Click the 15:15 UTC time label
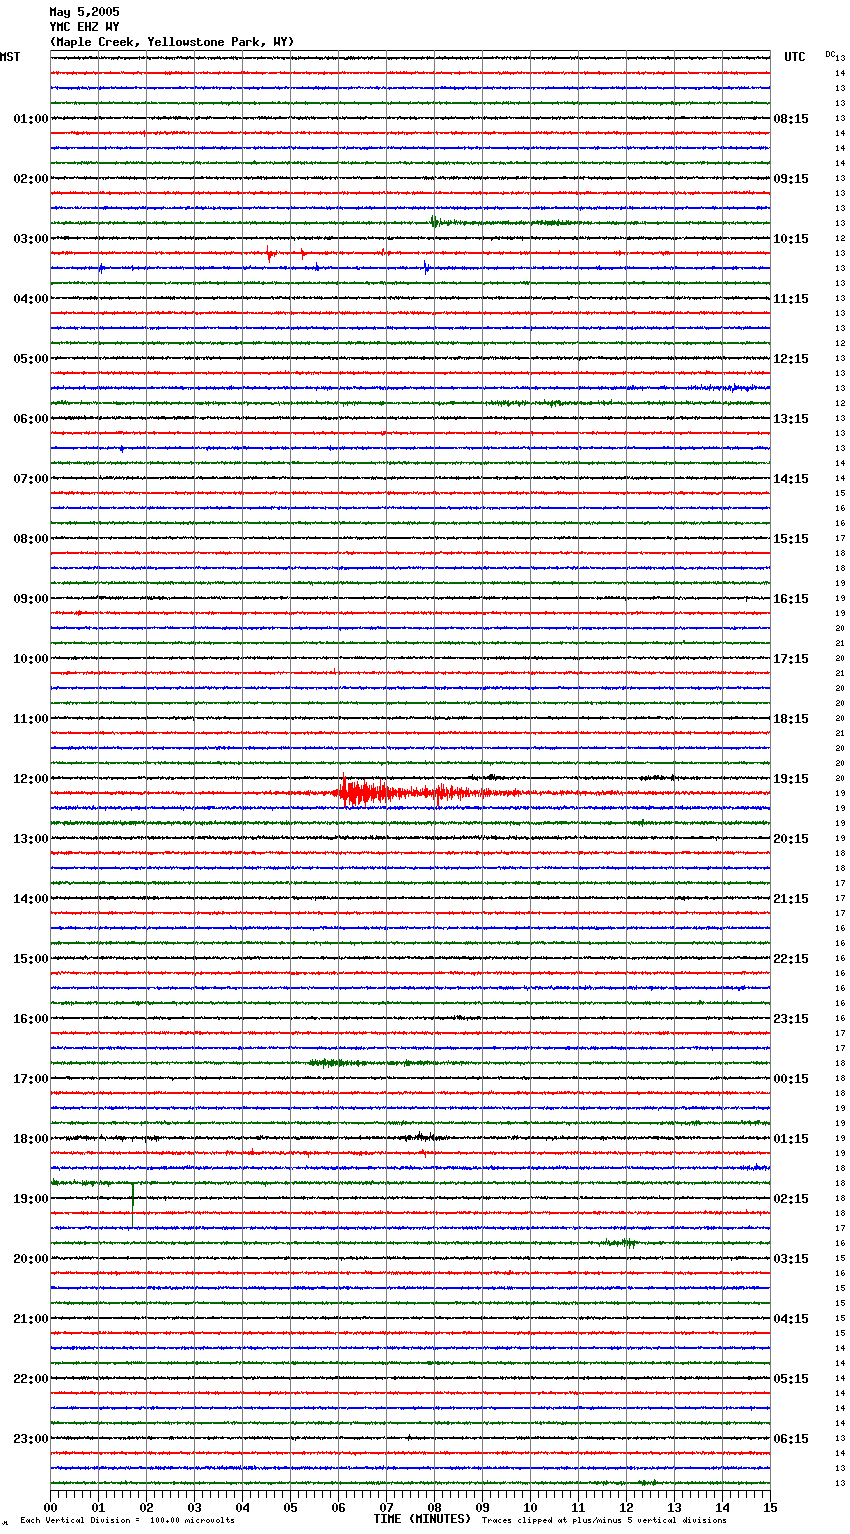The height and width of the screenshot is (1534, 850). click(791, 539)
